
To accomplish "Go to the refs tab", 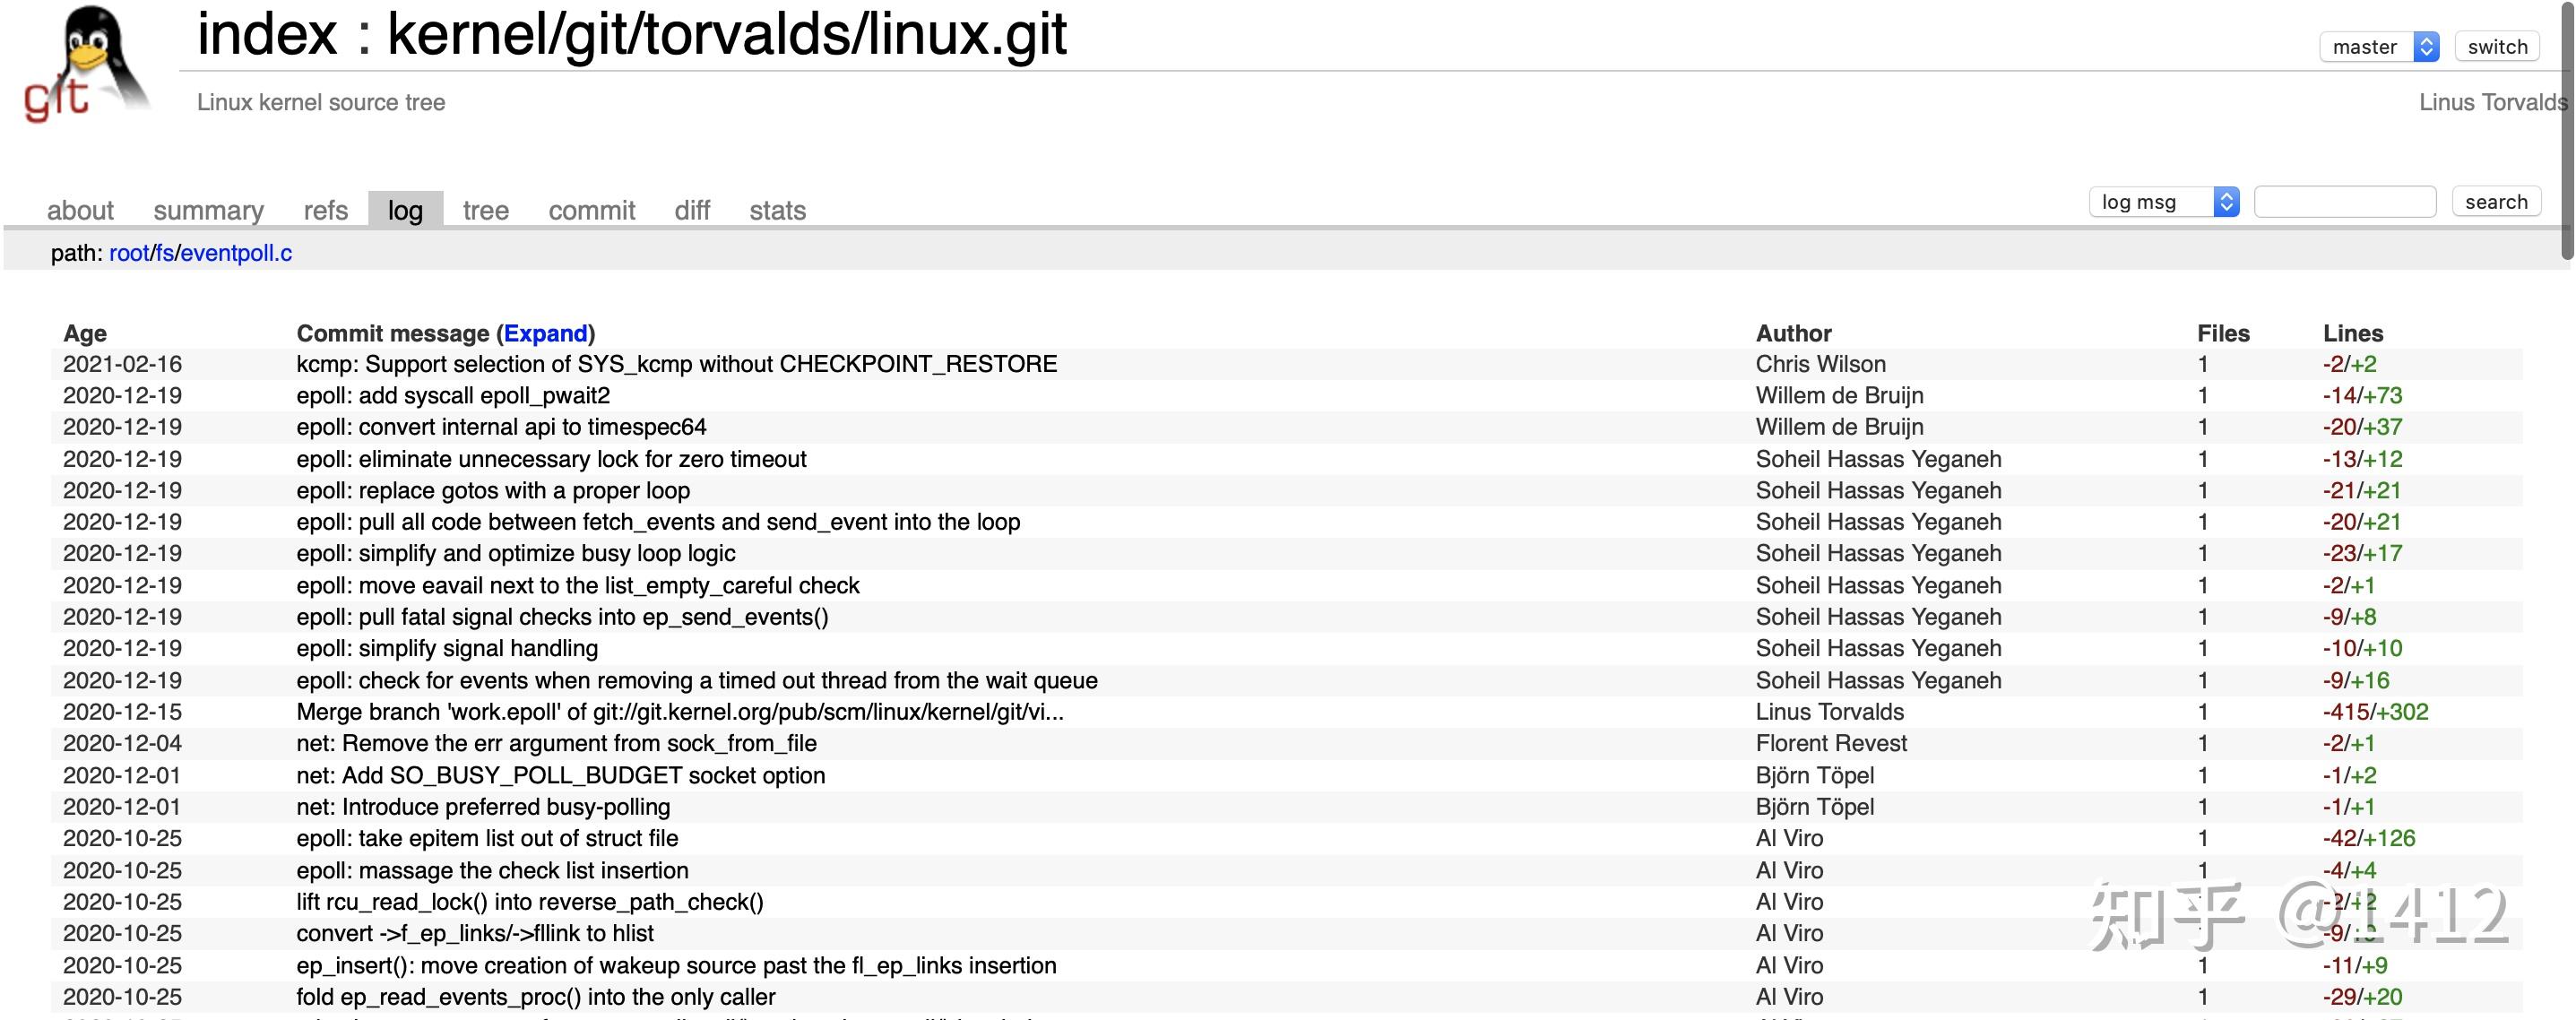I will pyautogui.click(x=325, y=210).
